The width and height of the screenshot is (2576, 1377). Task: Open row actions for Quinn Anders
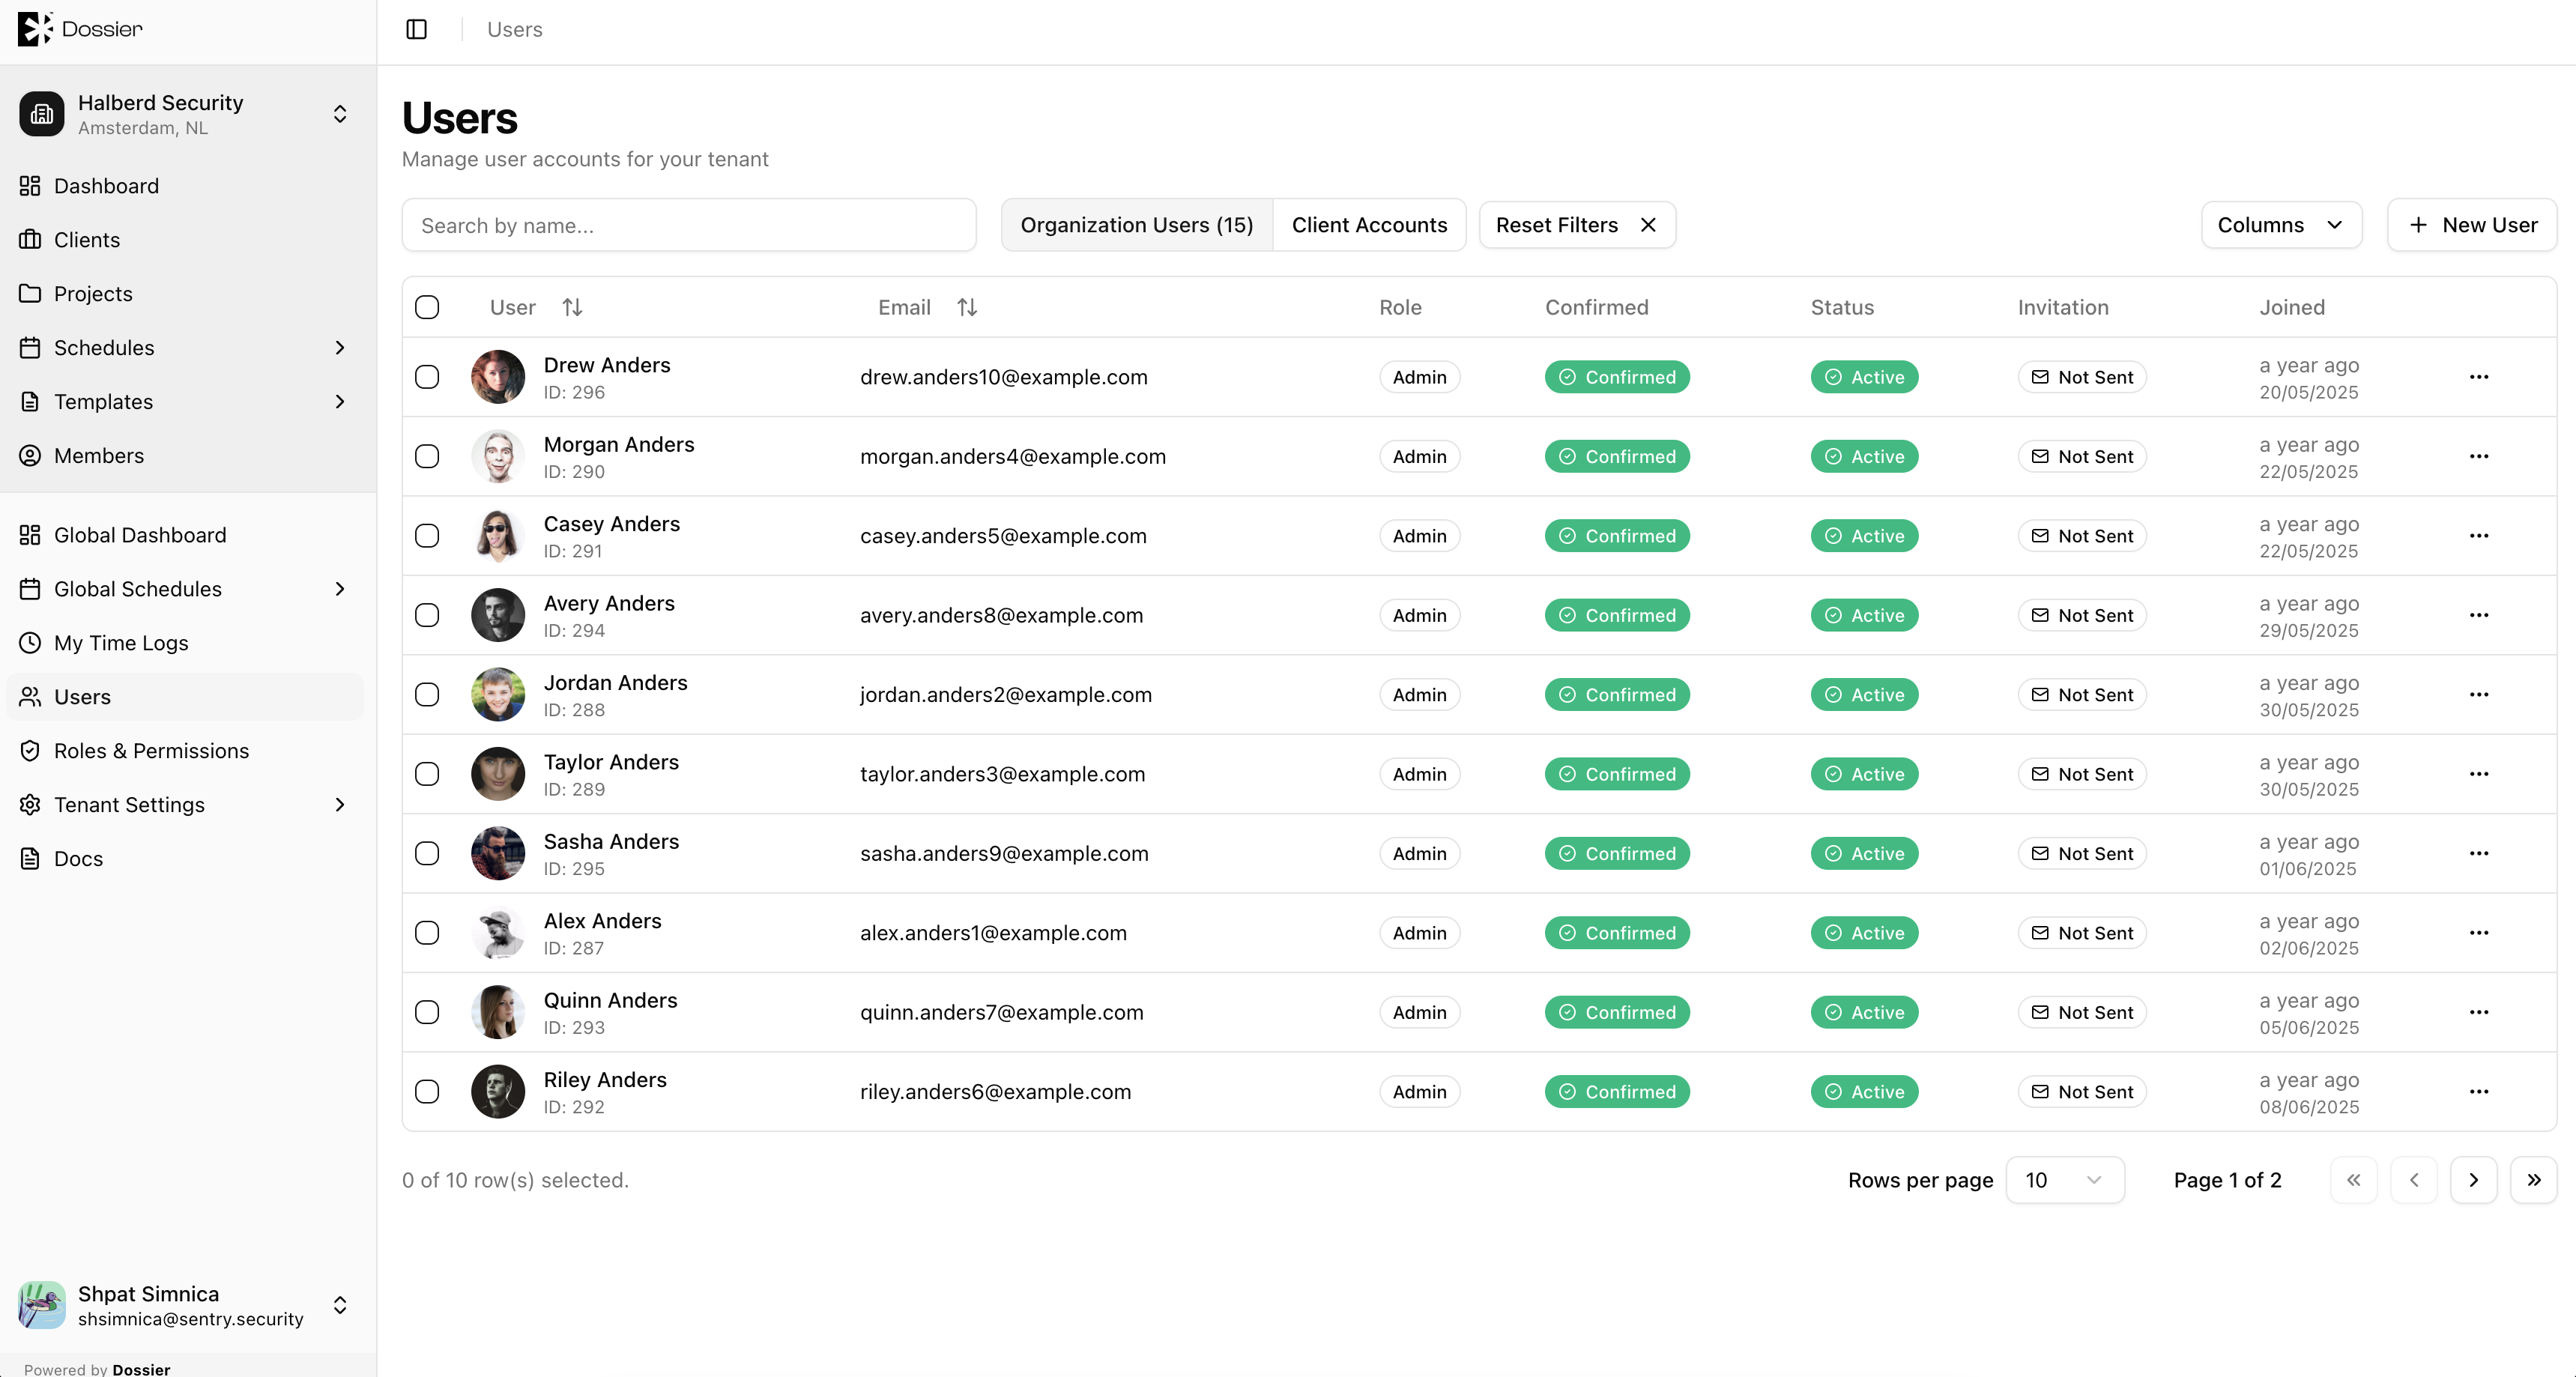[x=2479, y=1012]
